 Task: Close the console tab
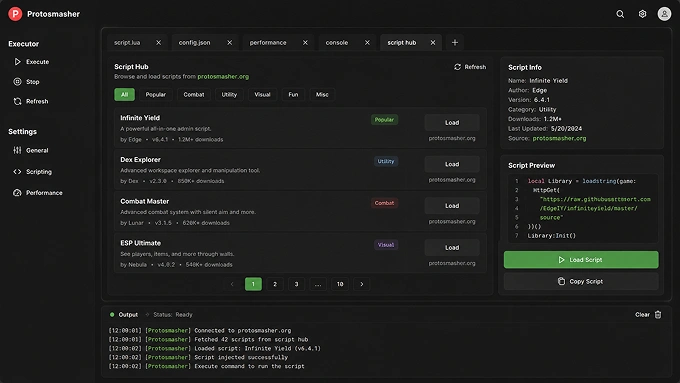[367, 43]
